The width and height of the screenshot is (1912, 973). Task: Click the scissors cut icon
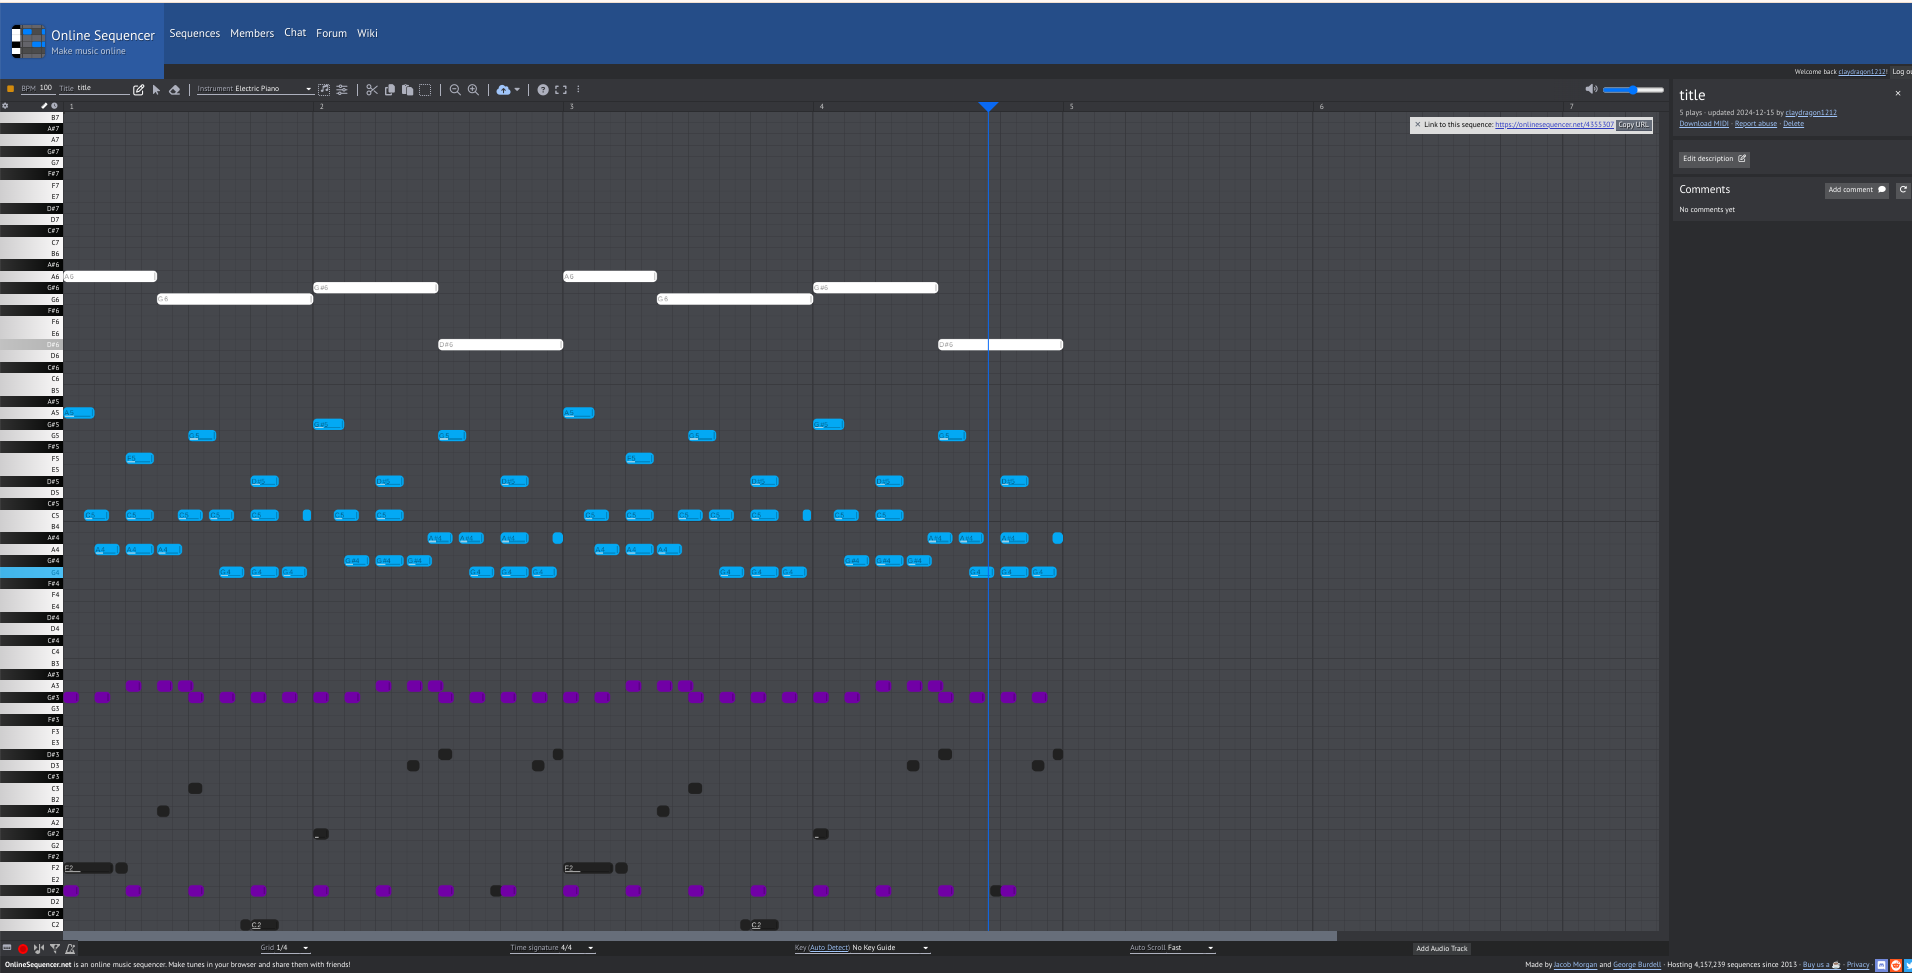pyautogui.click(x=372, y=90)
